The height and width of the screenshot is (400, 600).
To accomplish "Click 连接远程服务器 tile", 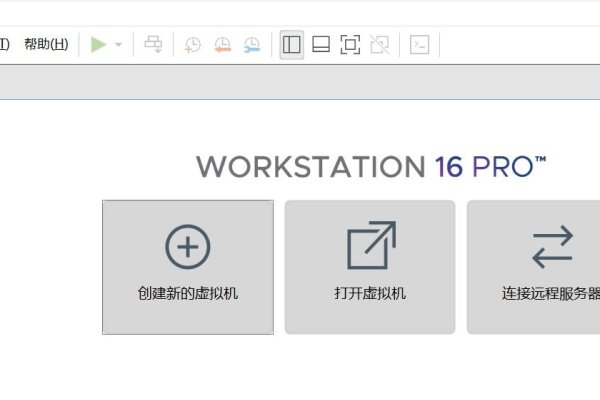I will pos(533,267).
